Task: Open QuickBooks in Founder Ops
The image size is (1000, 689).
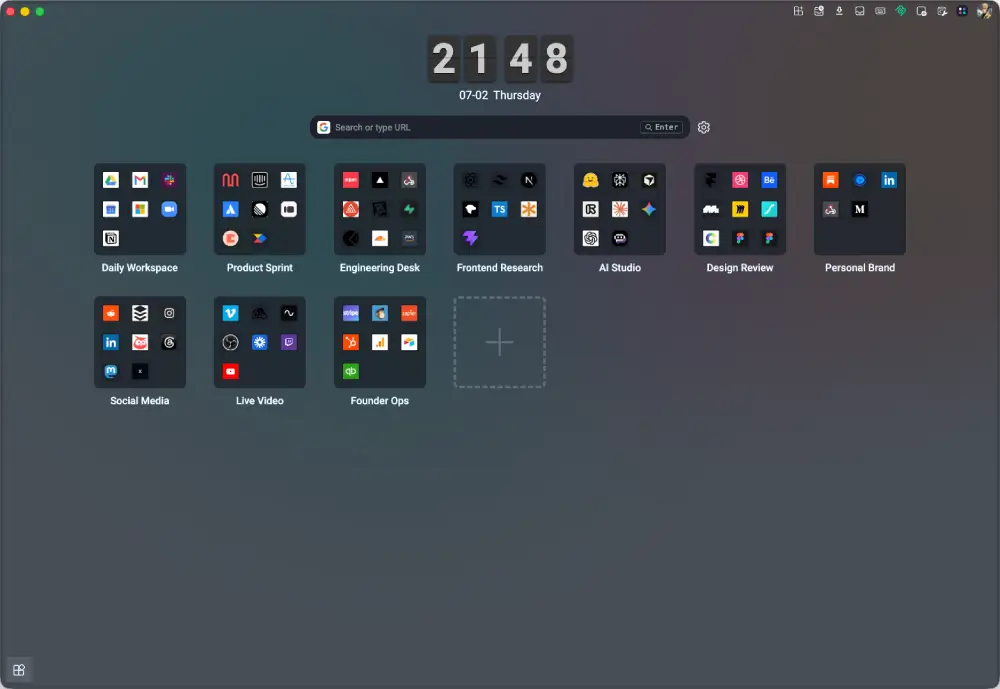Action: [351, 371]
